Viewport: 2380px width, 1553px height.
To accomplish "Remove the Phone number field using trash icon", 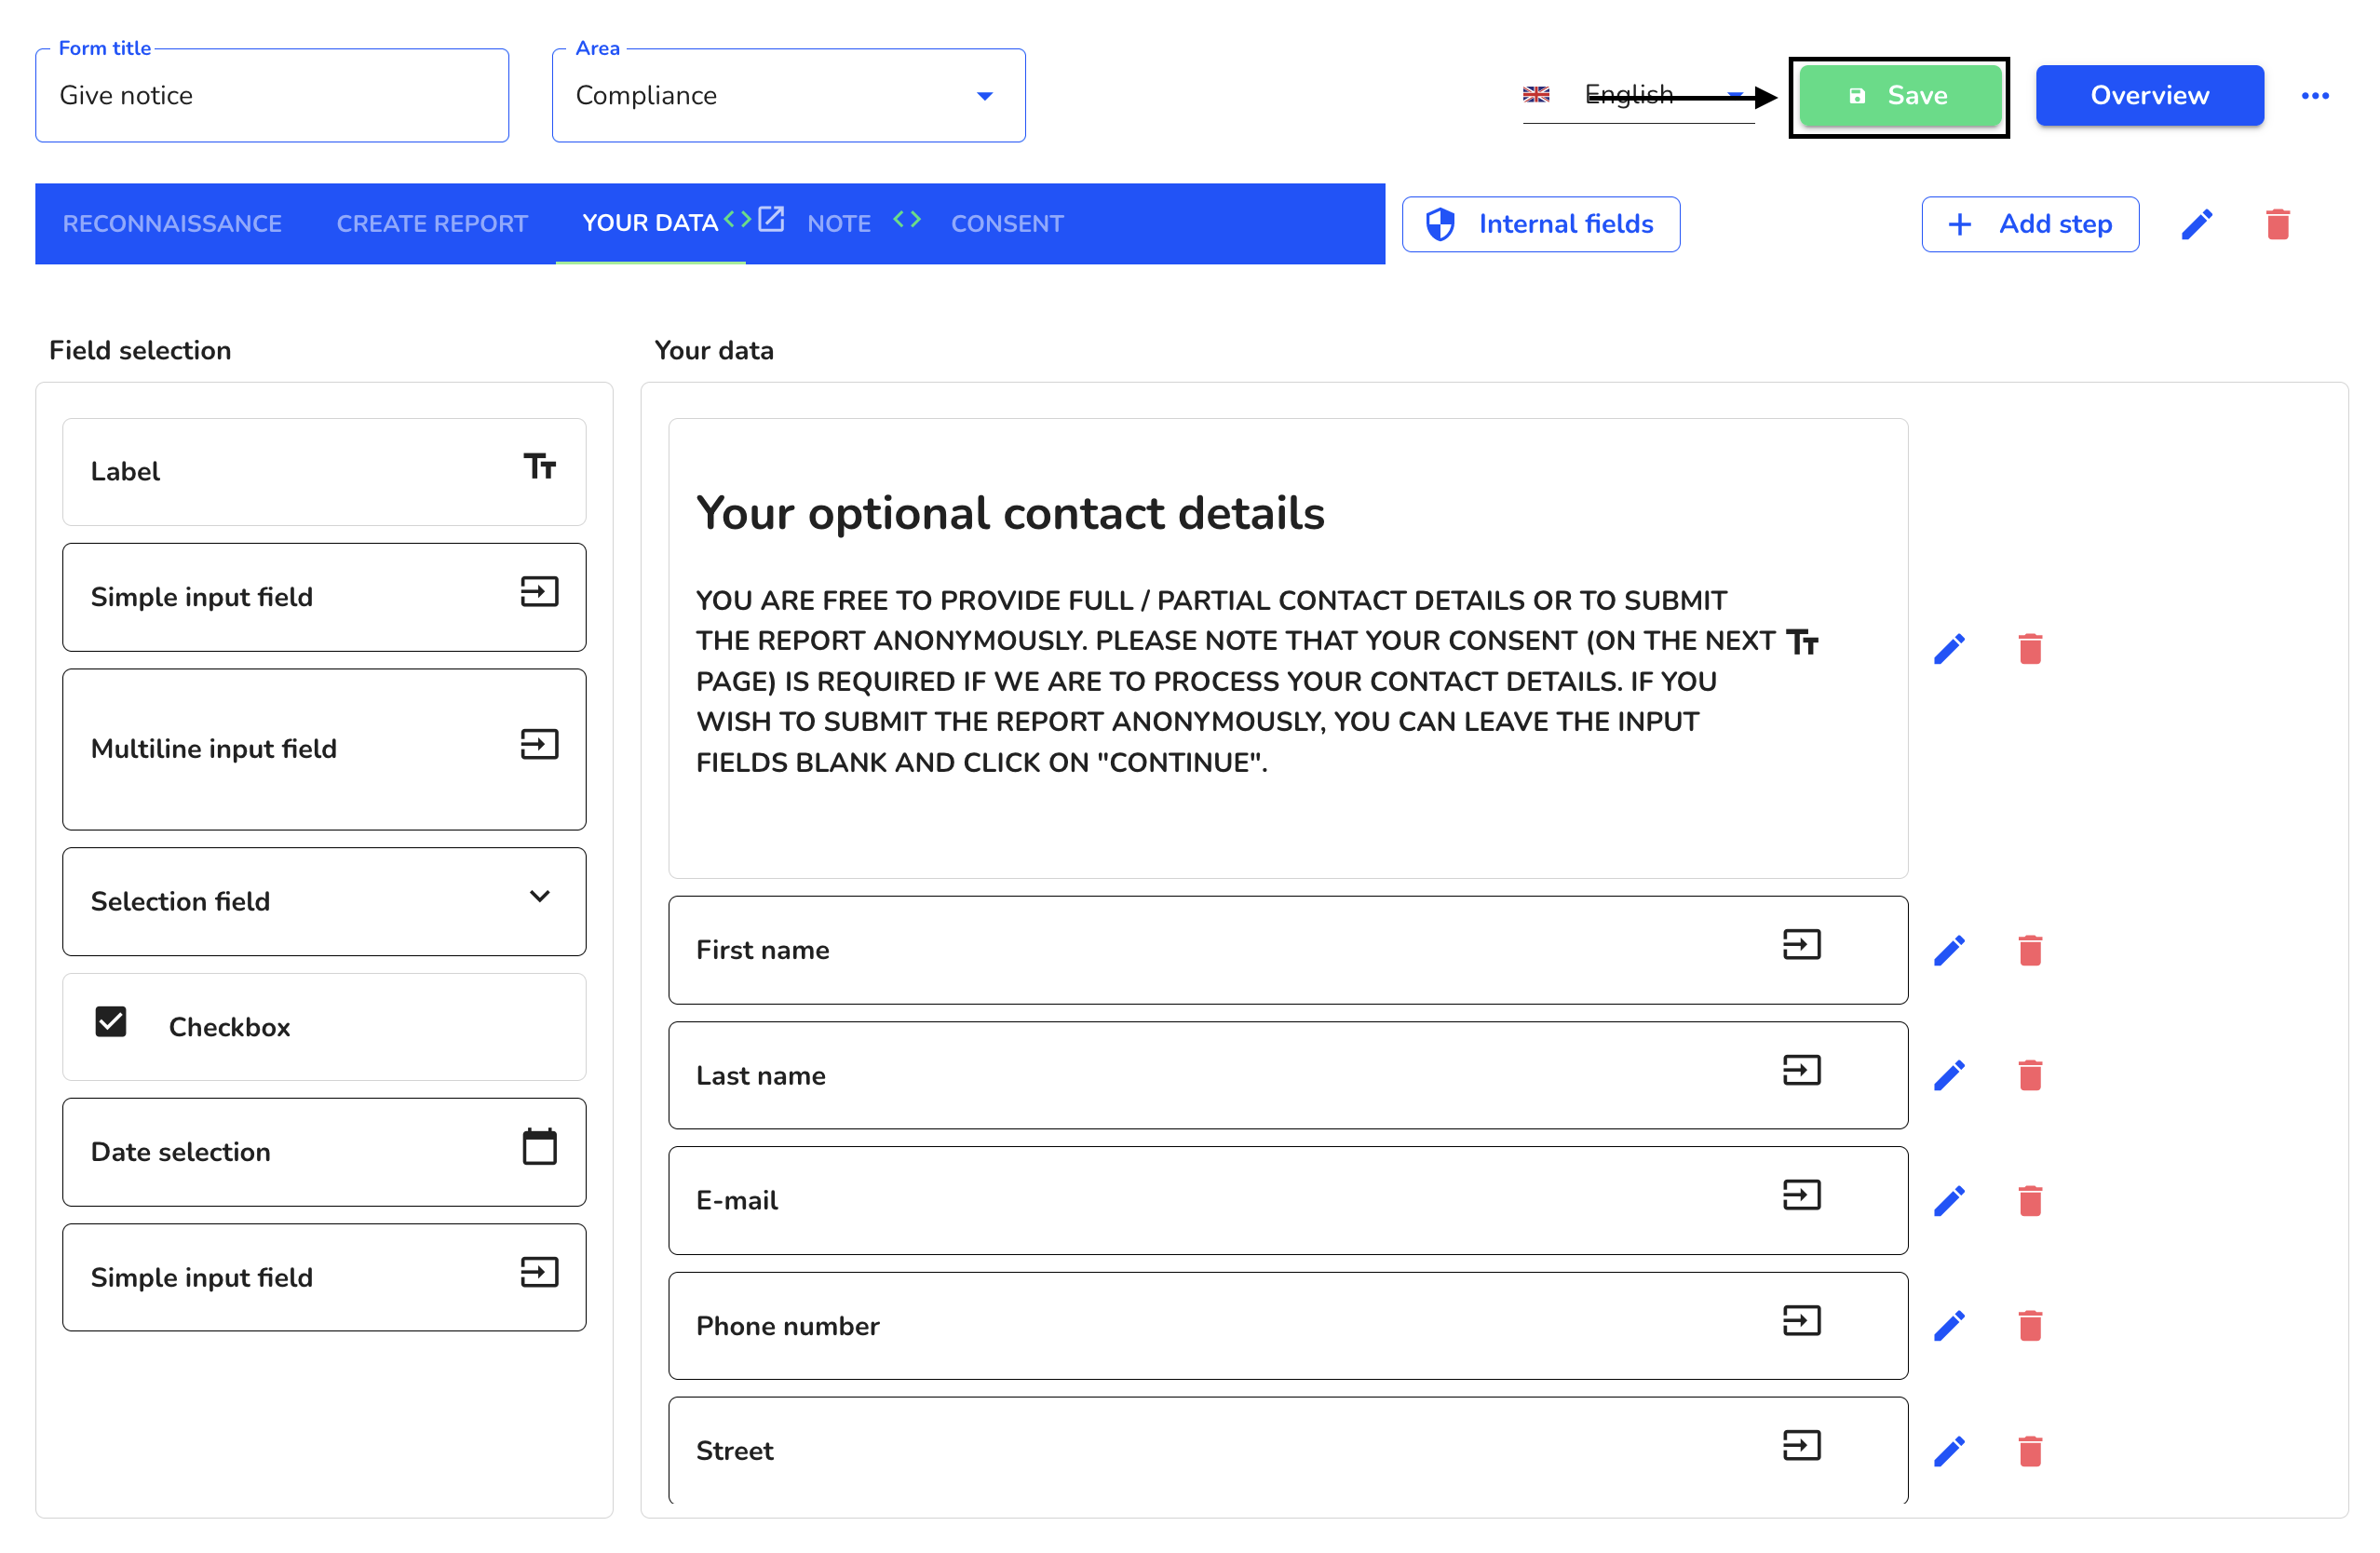I will pos(2029,1325).
